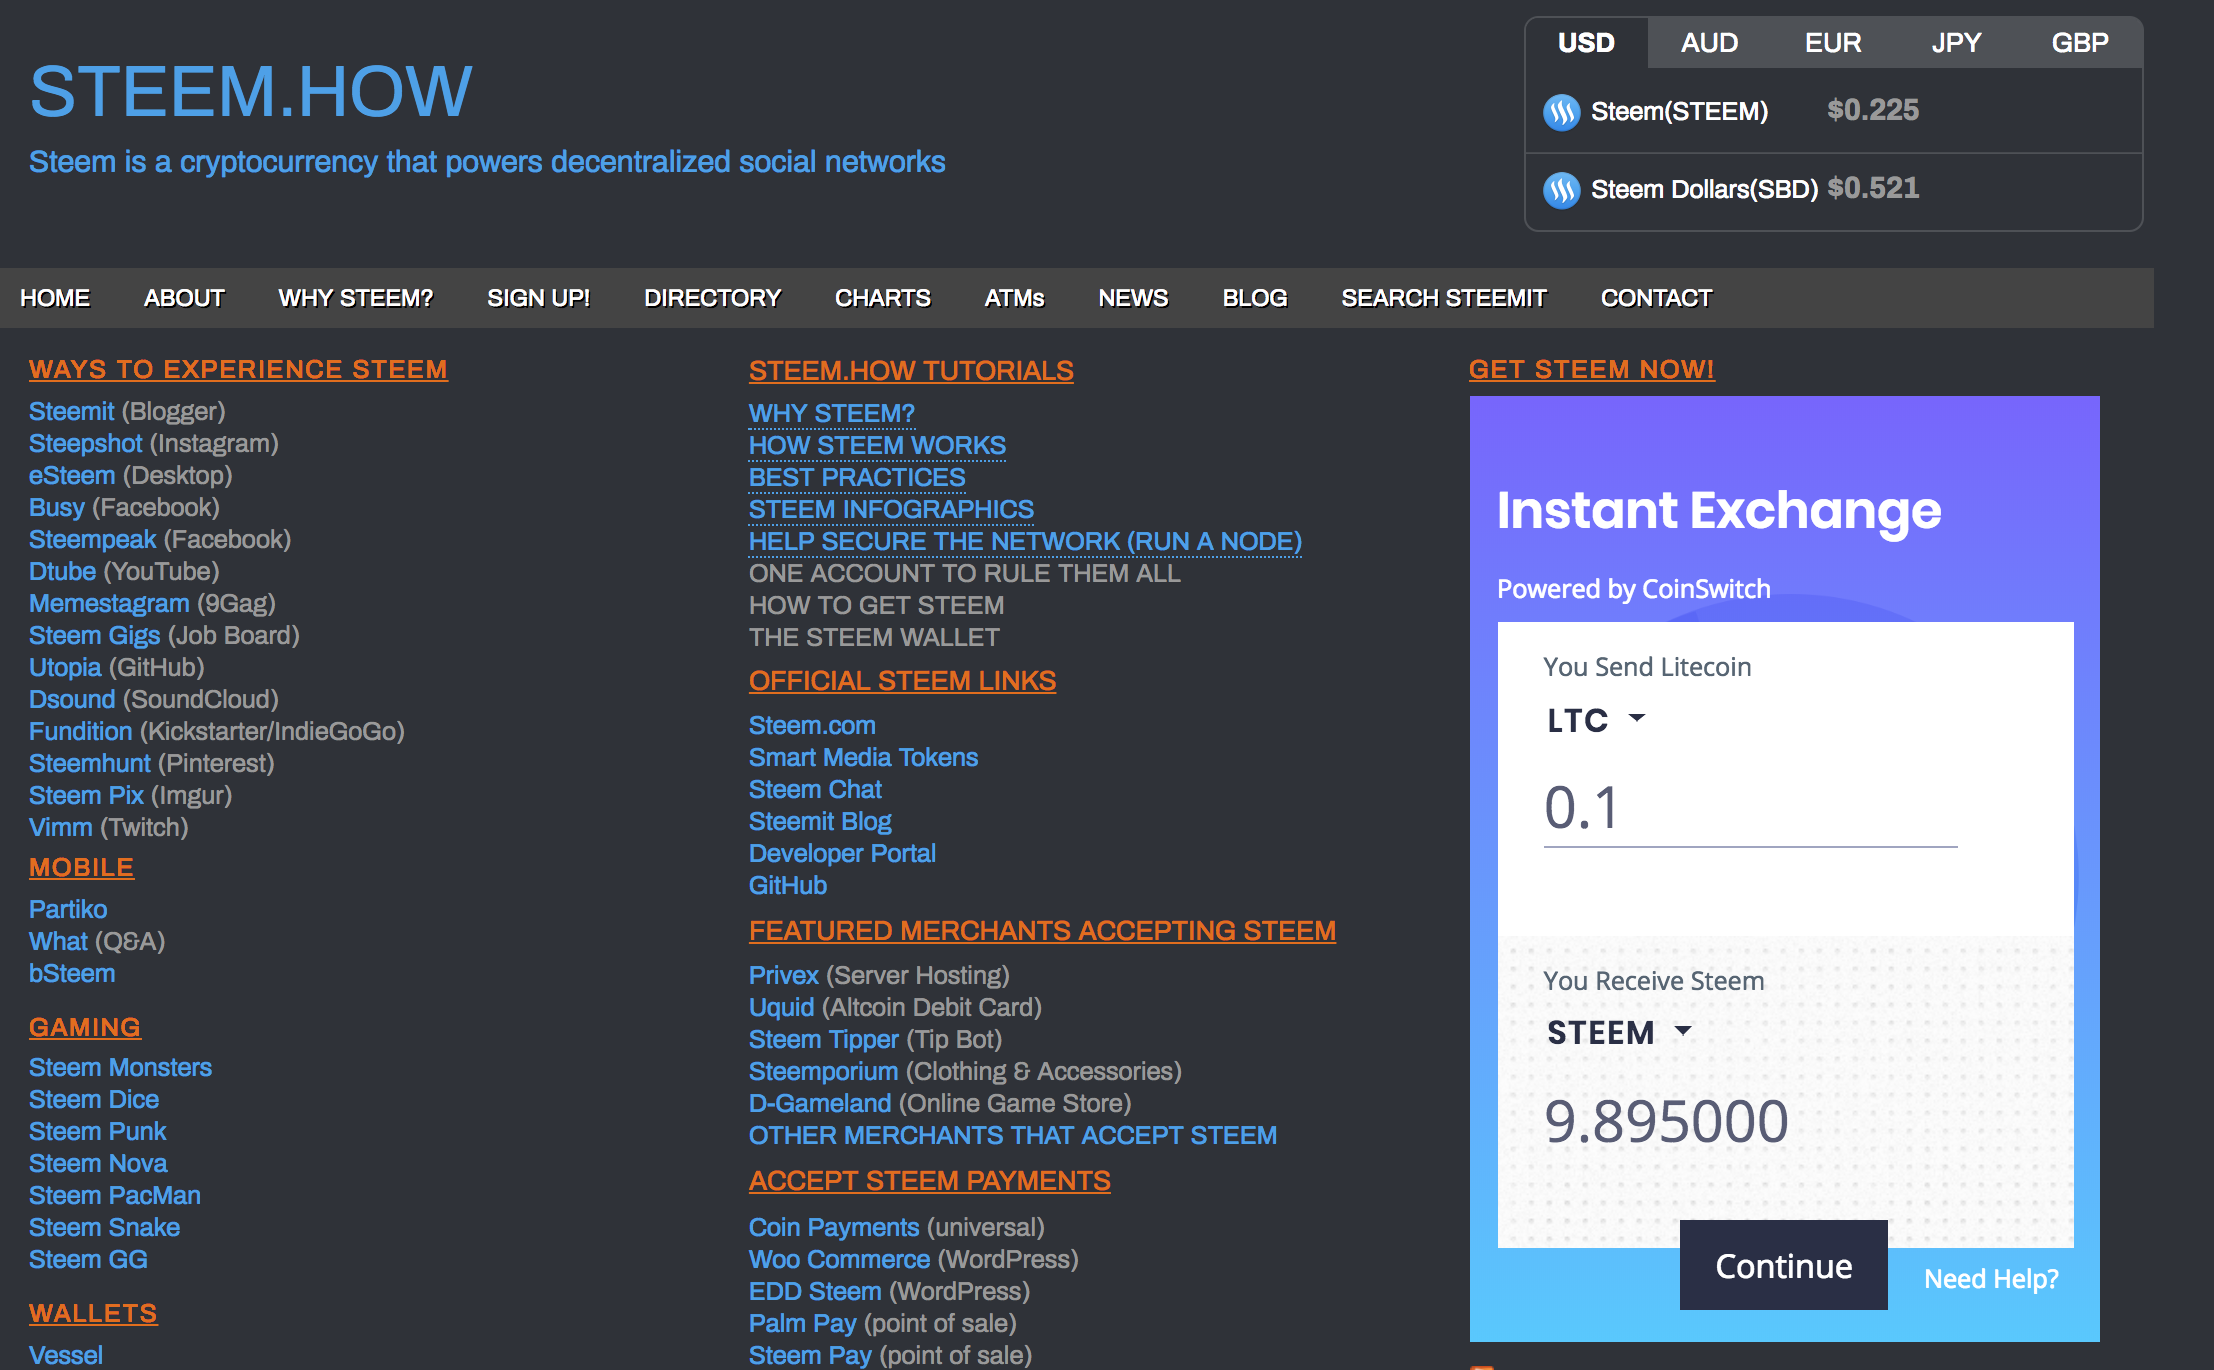This screenshot has height=1370, width=2214.
Task: Open Busy link
Action: [x=57, y=508]
